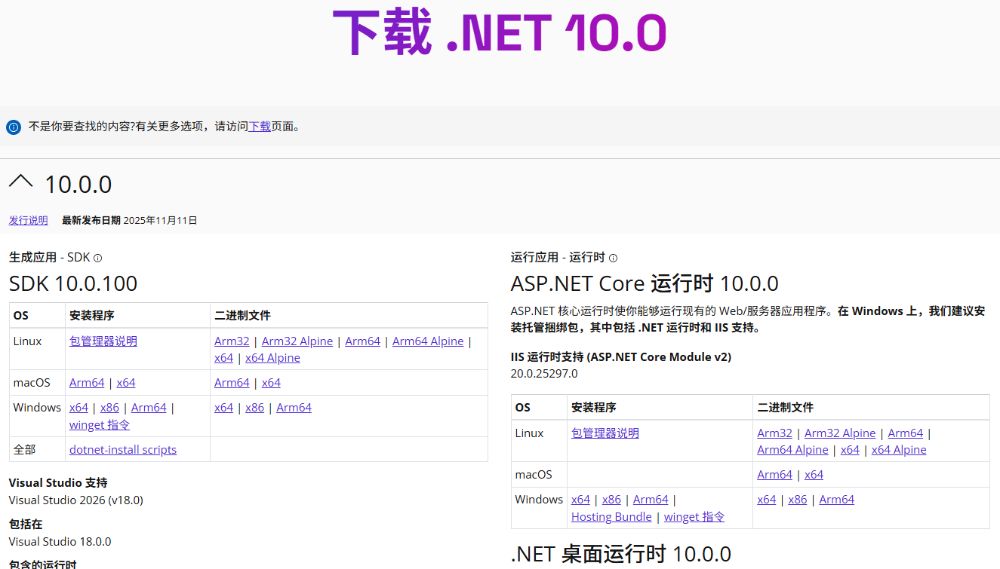This screenshot has width=1000, height=569.
Task: Download ASP.NET Core macOS x64 binary
Action: click(814, 475)
